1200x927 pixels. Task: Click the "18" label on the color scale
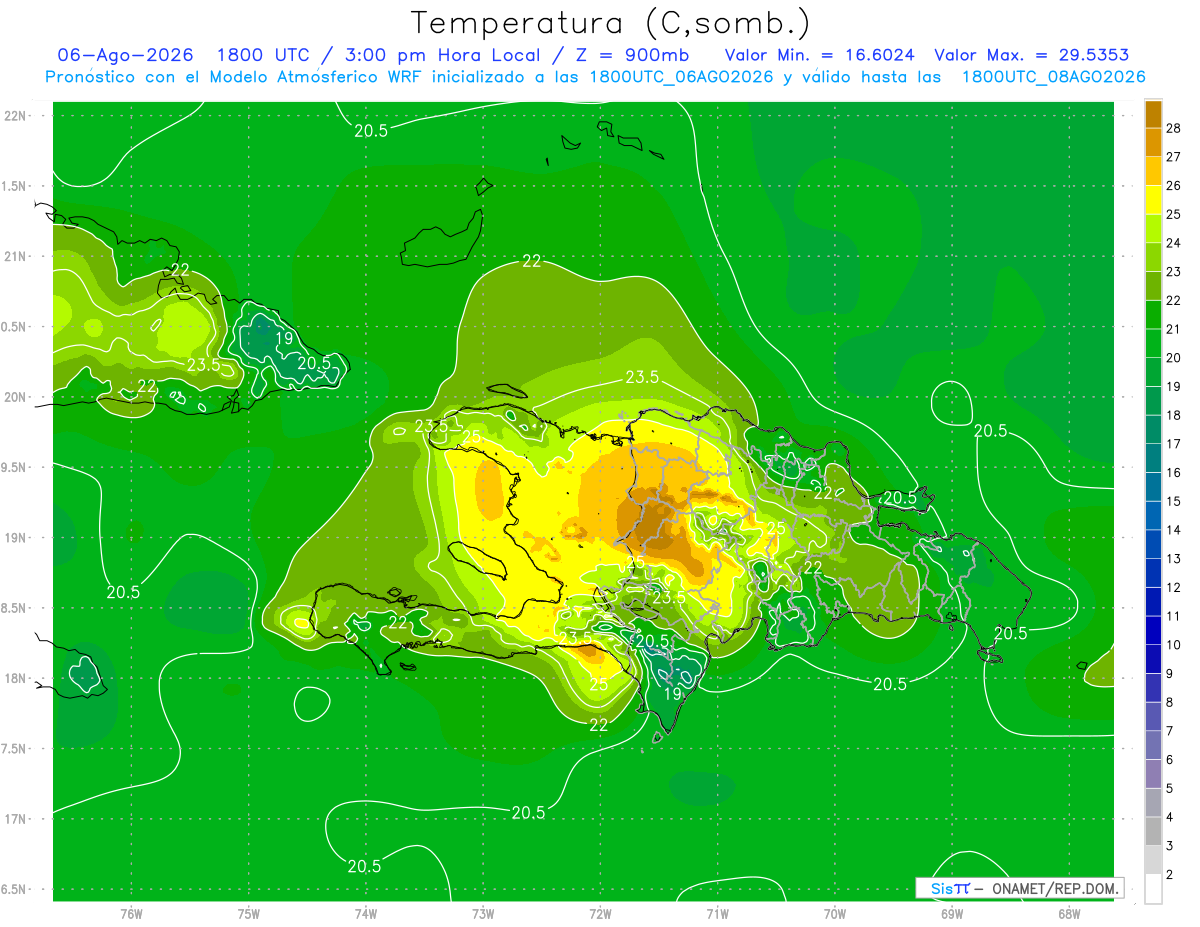pos(1173,415)
